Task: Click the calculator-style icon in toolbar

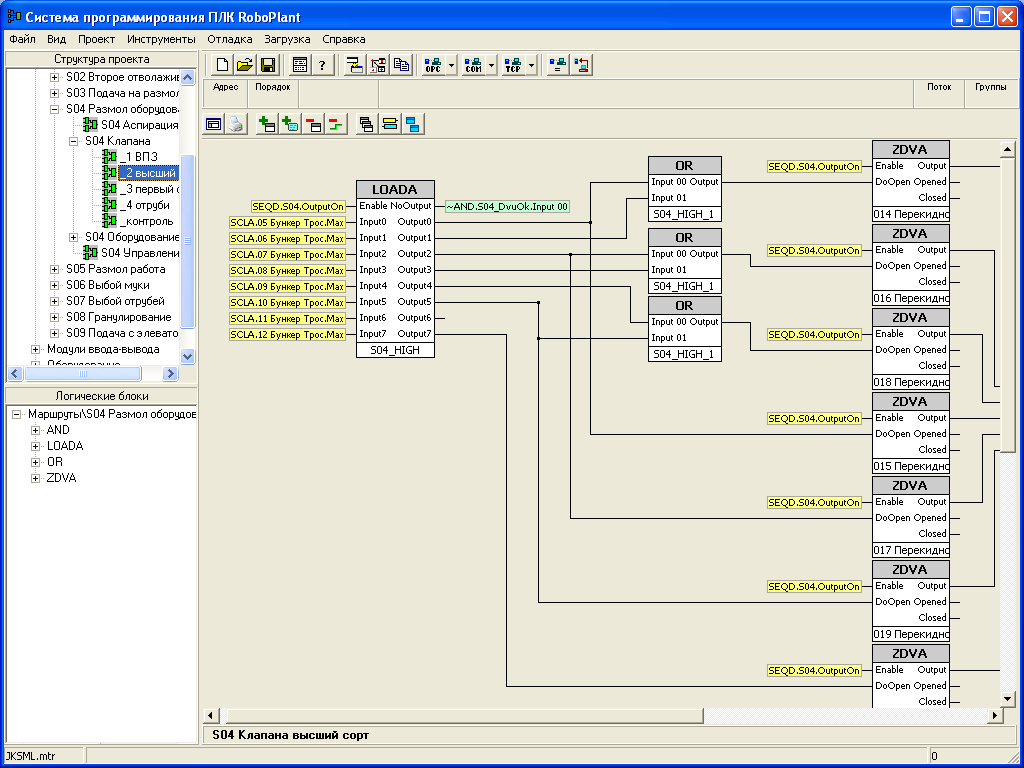Action: click(299, 65)
